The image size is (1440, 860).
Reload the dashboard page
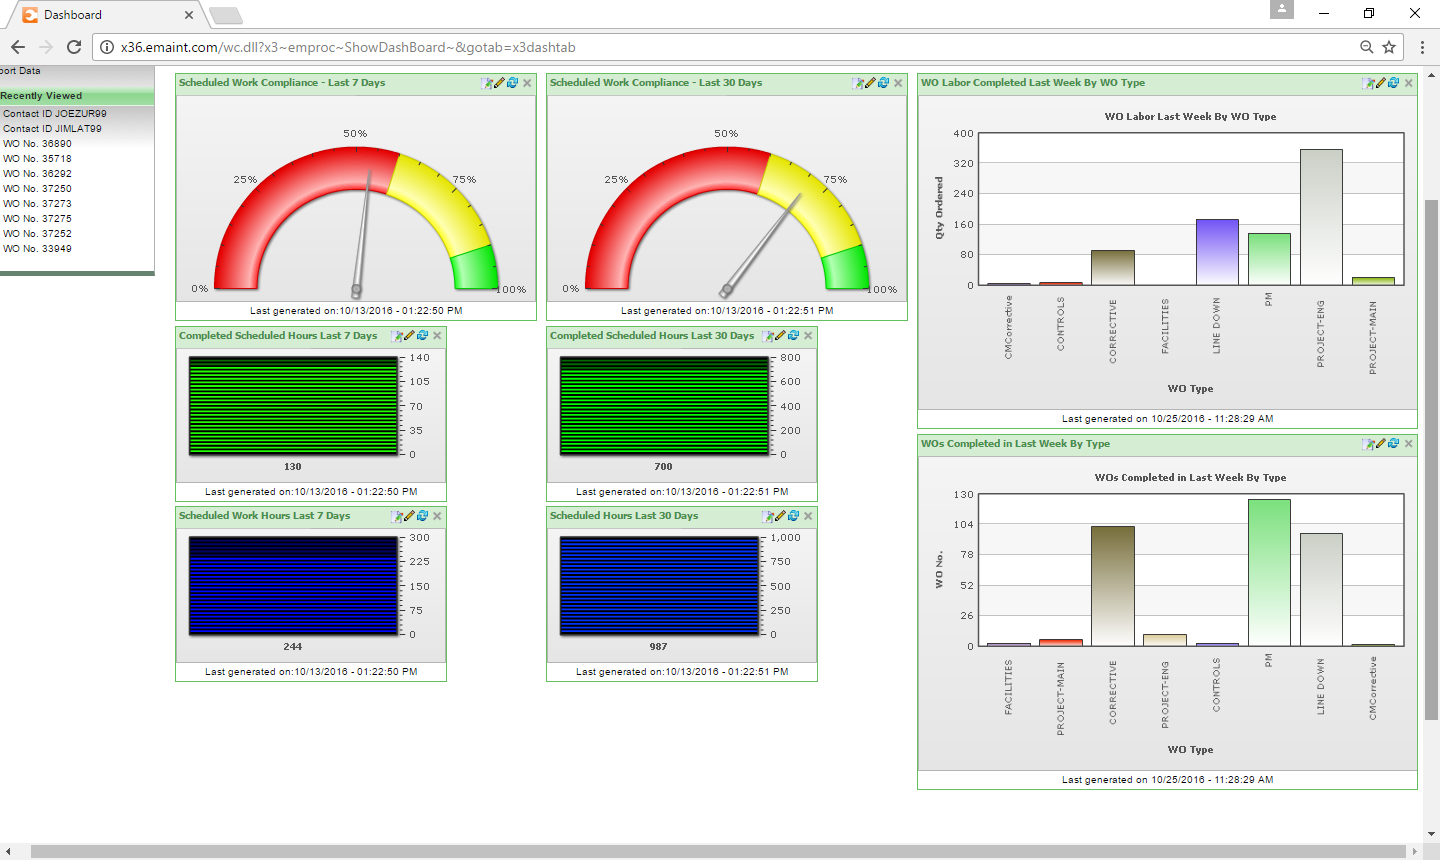(x=74, y=47)
